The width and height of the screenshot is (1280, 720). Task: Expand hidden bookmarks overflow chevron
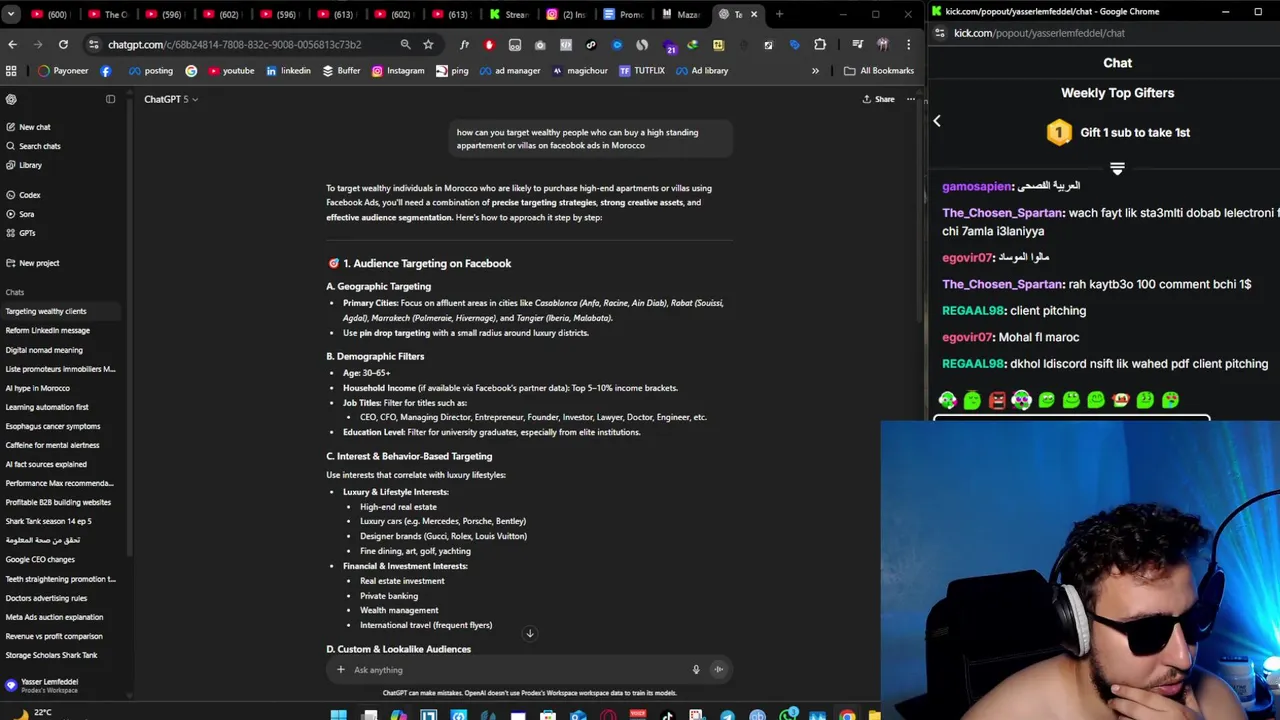tap(815, 71)
